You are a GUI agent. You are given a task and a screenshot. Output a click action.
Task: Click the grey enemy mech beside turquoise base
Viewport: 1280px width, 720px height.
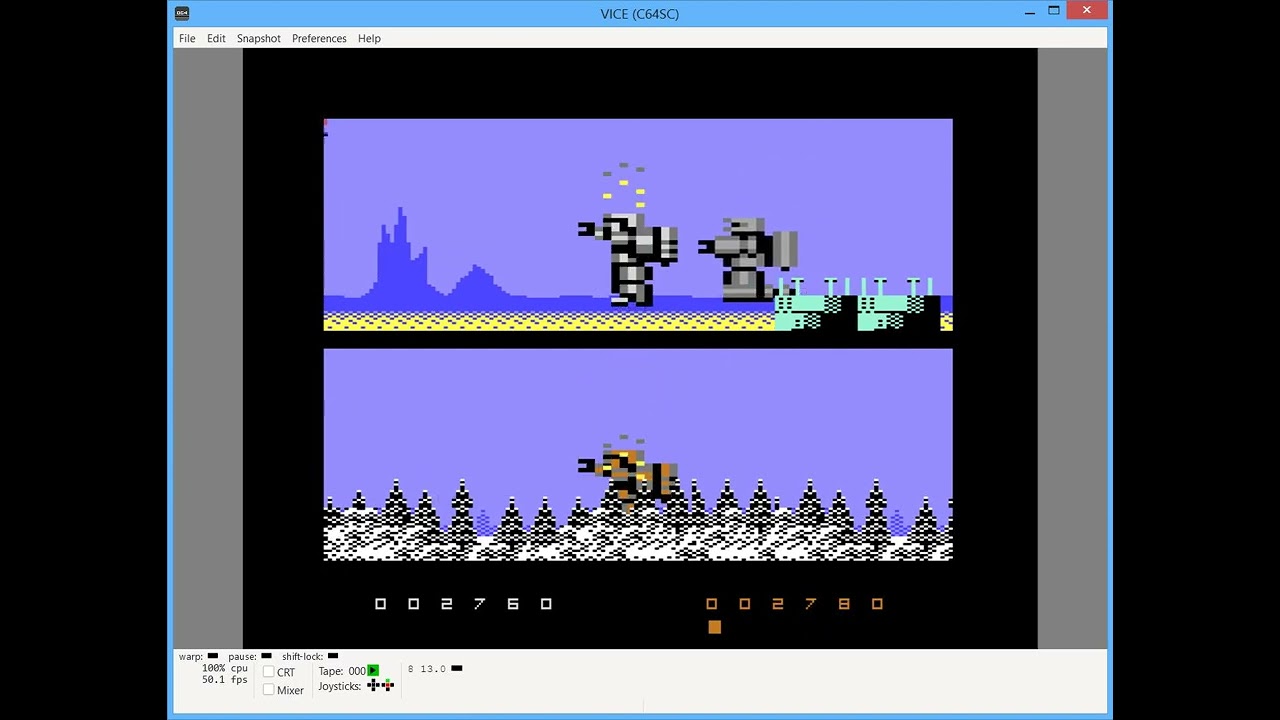748,259
